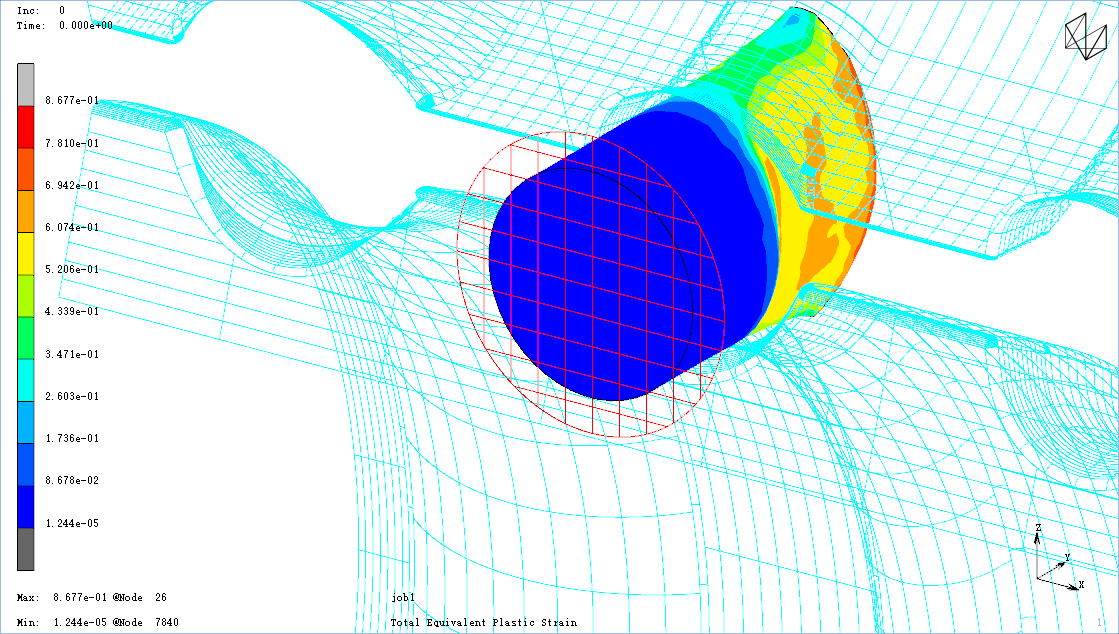Click the wireframe logo icon in the viewport corner

tap(1085, 36)
